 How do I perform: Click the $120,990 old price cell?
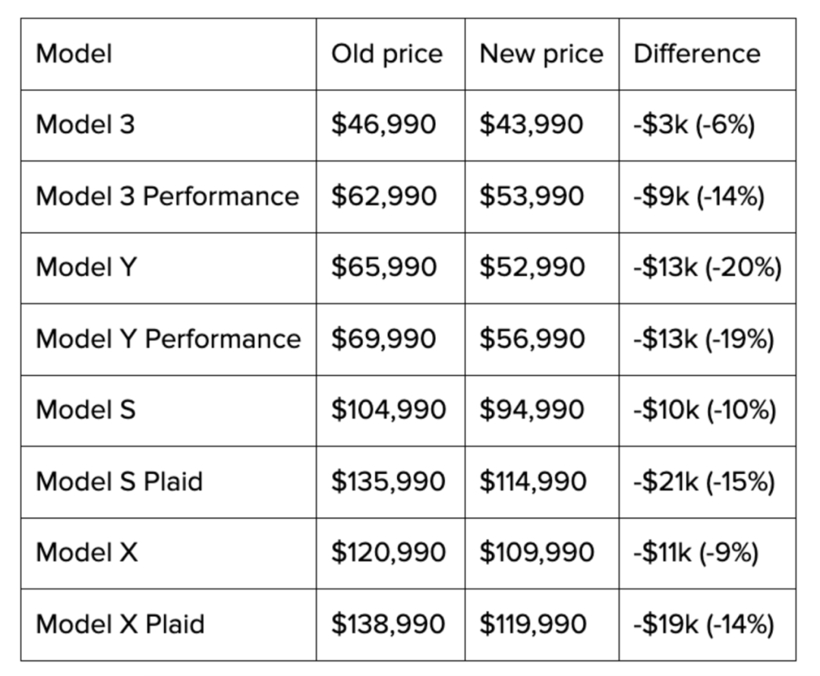(x=389, y=552)
